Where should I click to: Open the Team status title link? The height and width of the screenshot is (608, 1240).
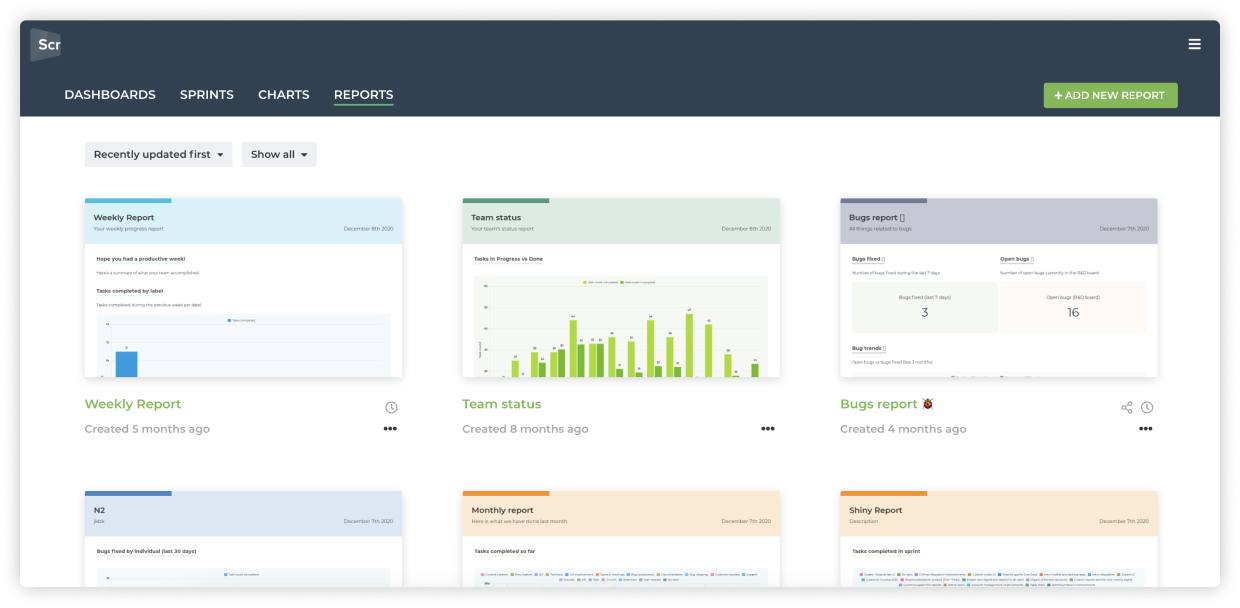pos(502,404)
